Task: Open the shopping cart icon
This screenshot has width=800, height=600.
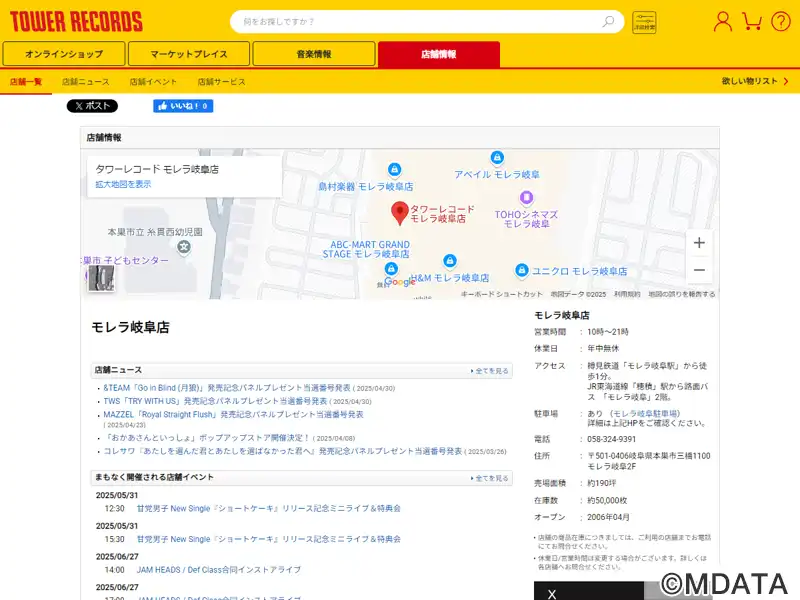Action: pyautogui.click(x=752, y=21)
